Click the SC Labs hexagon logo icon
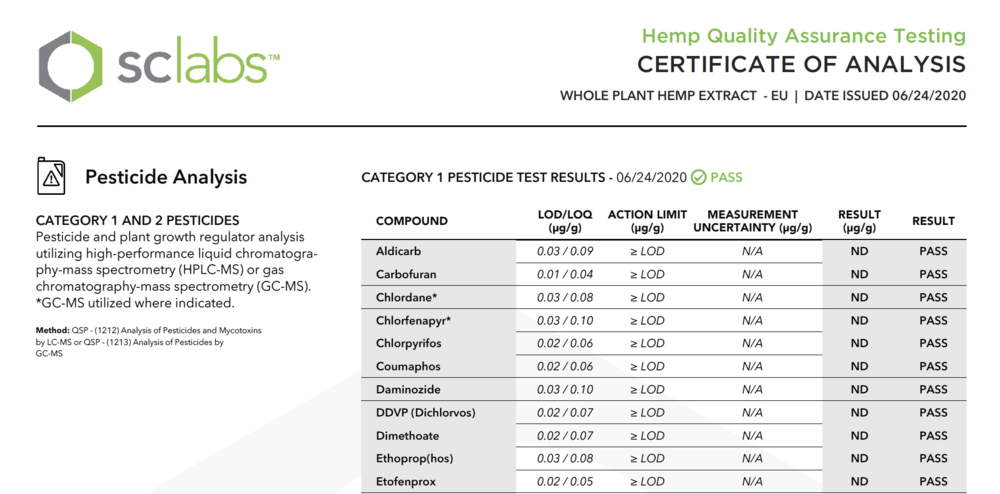Viewport: 1000px width, 494px height. (70, 66)
